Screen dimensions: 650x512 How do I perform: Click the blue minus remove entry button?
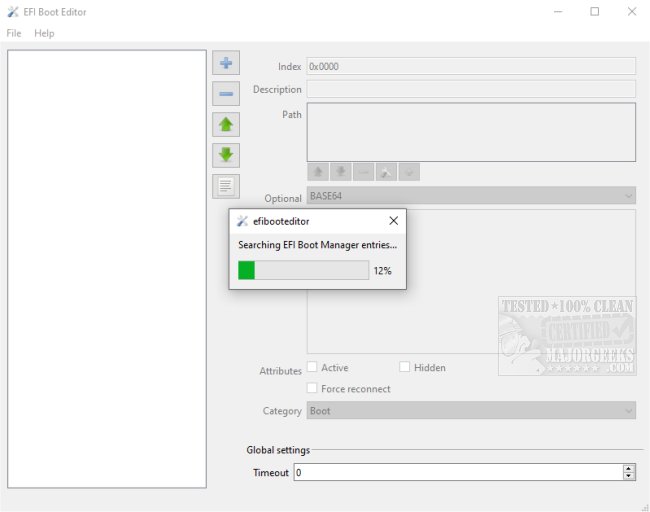coord(226,94)
